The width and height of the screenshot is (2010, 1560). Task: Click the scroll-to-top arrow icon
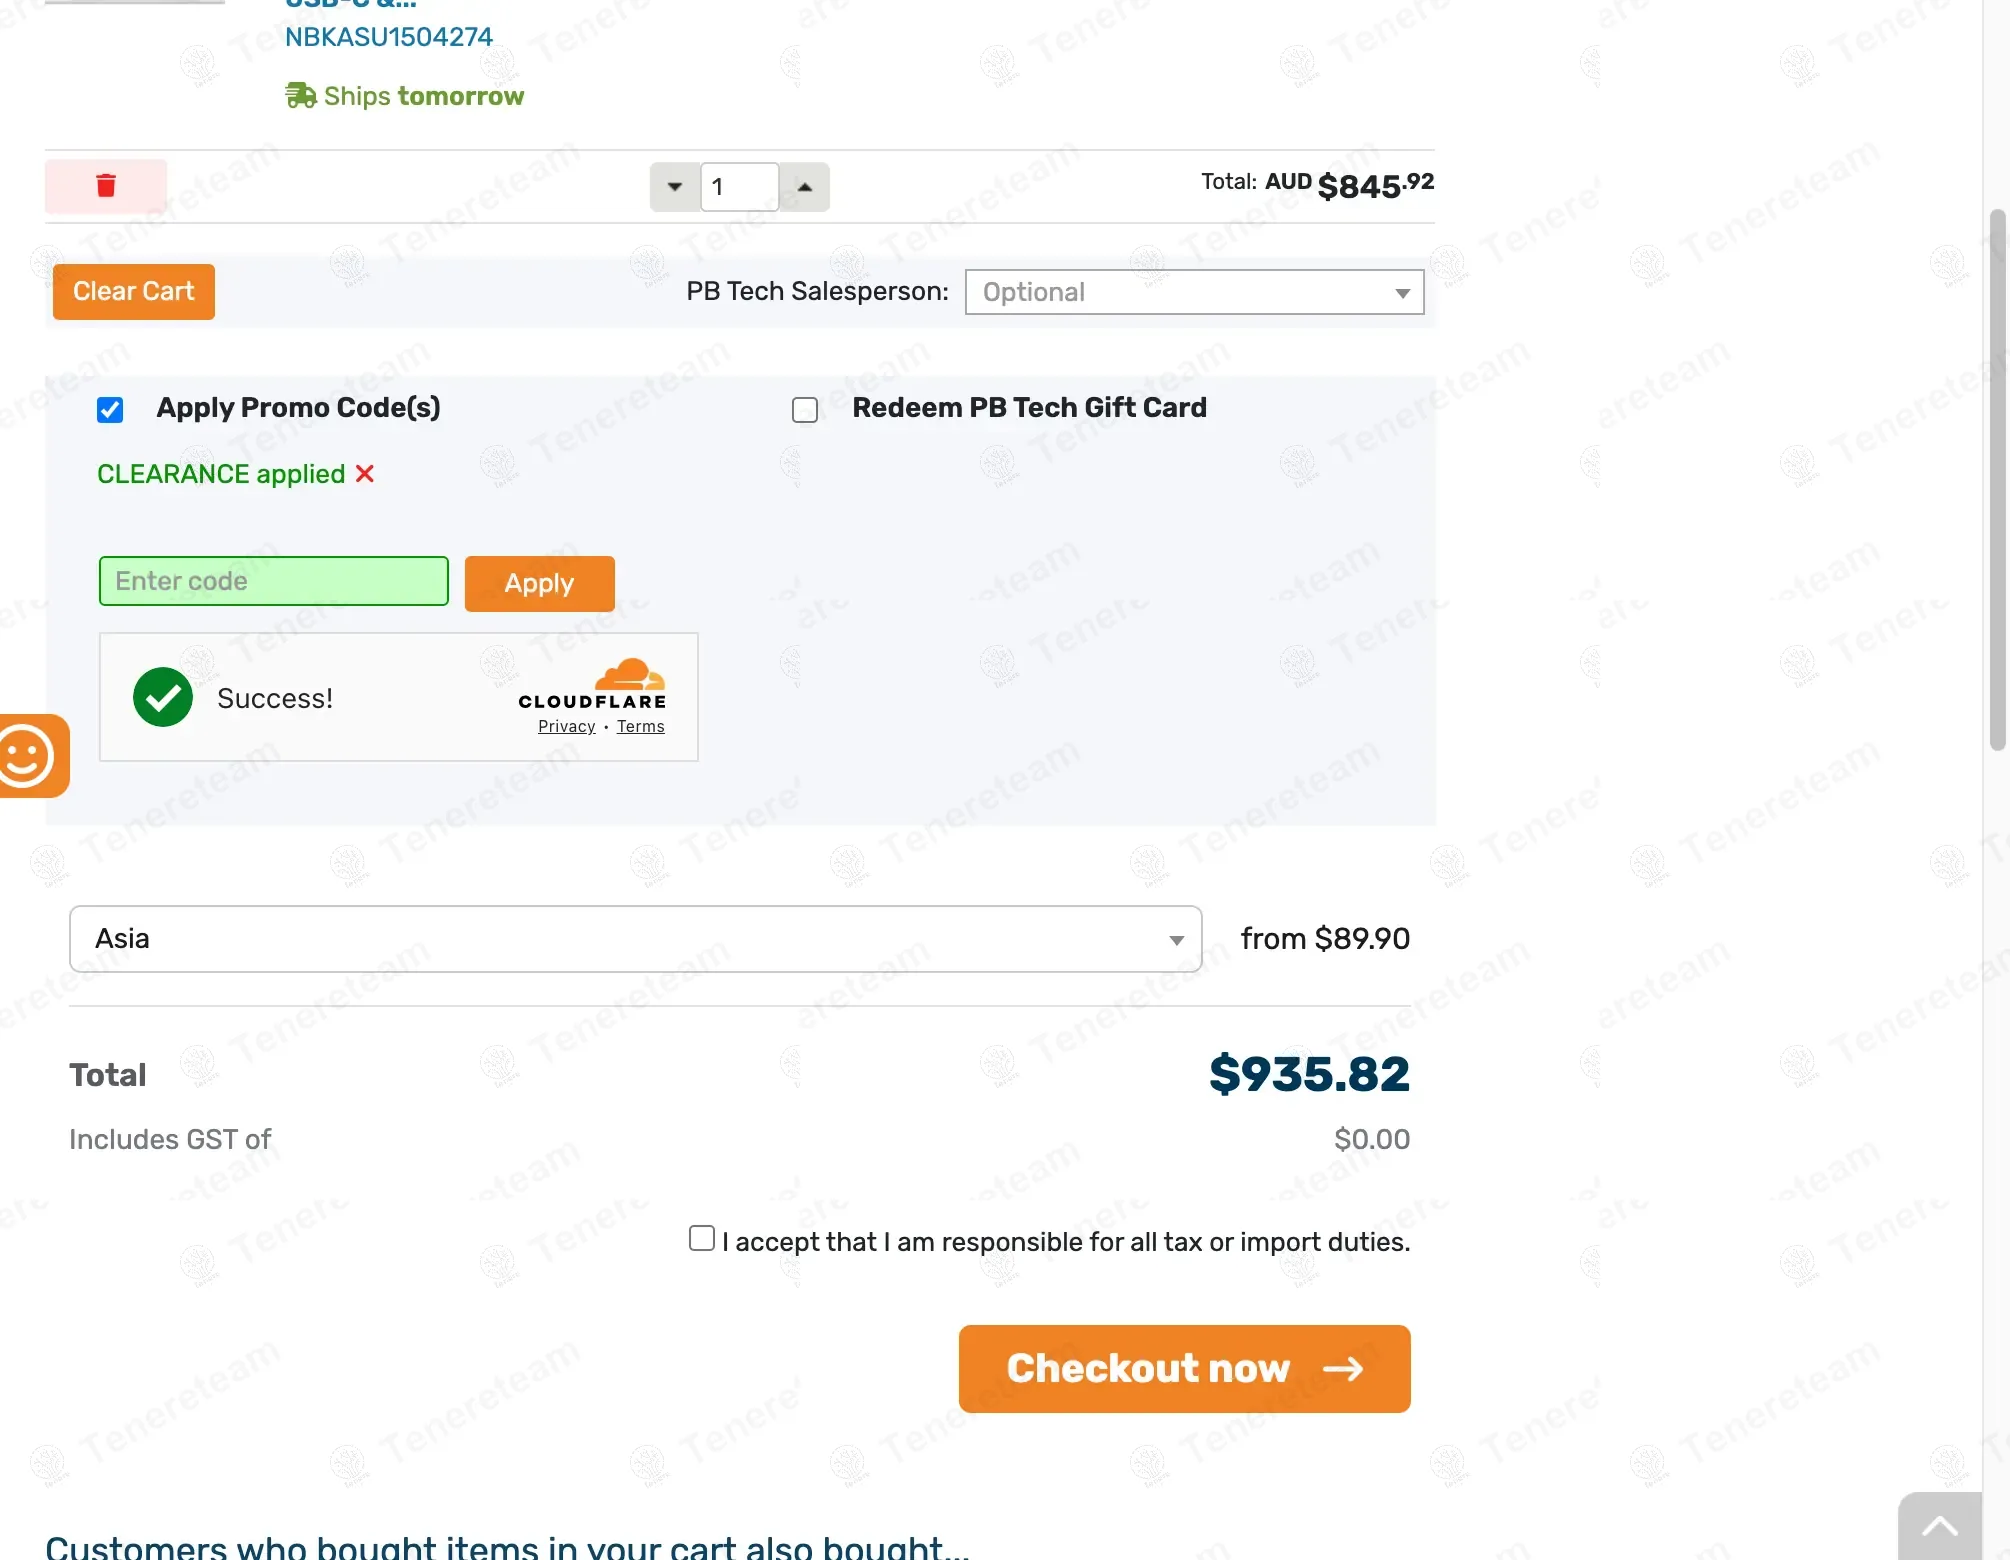1939,1527
